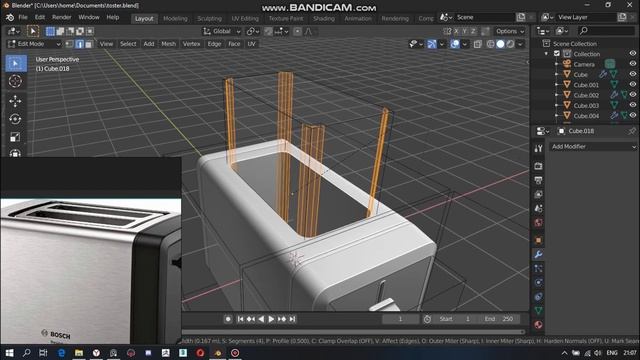
Task: Collapse the Collection tree in outliner
Action: (x=547, y=53)
